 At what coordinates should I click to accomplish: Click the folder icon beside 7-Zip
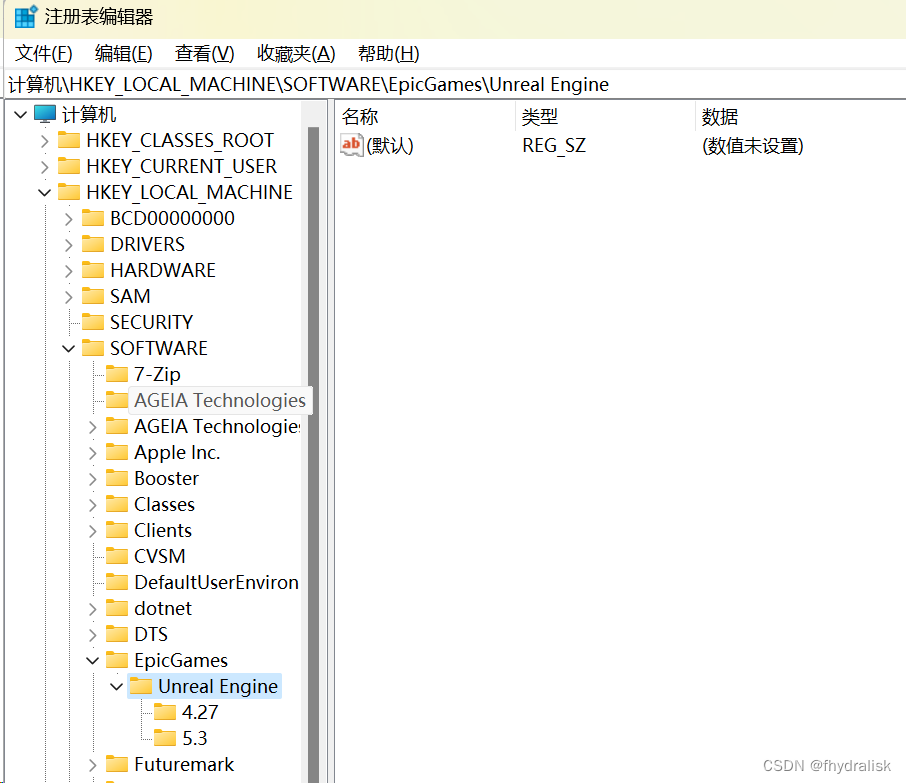pyautogui.click(x=117, y=374)
